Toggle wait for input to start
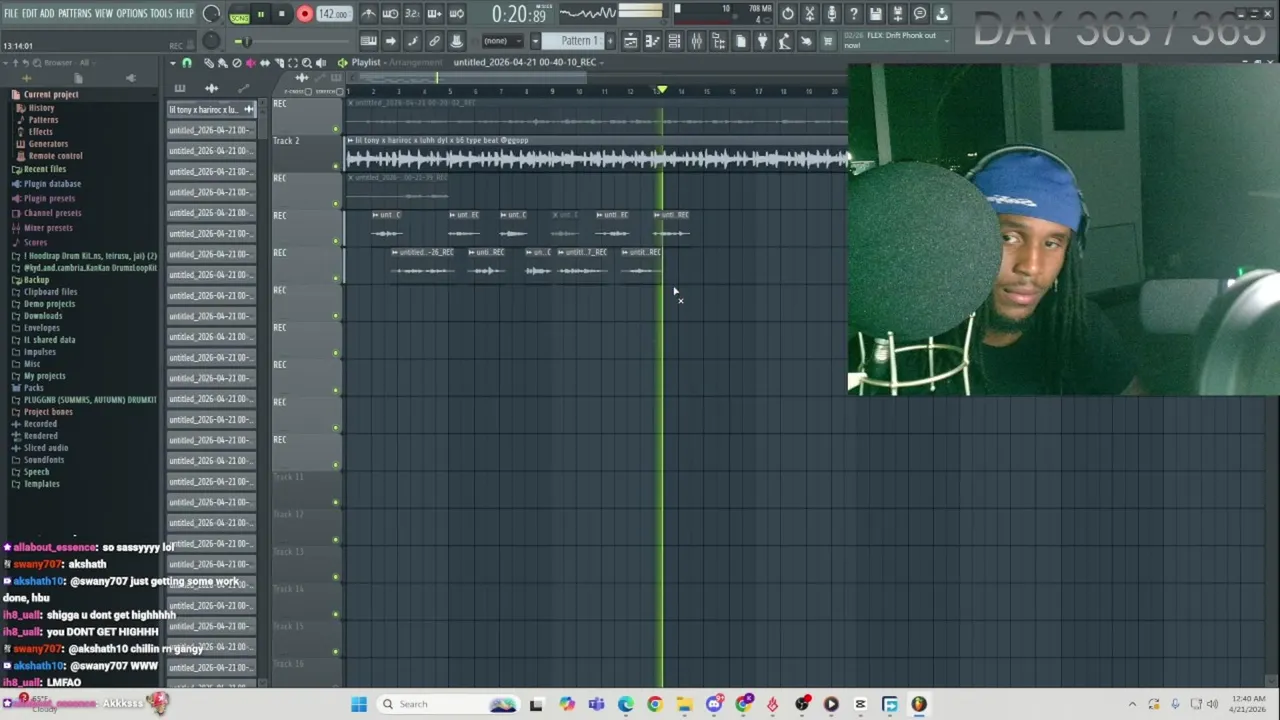The image size is (1280, 720). (391, 14)
